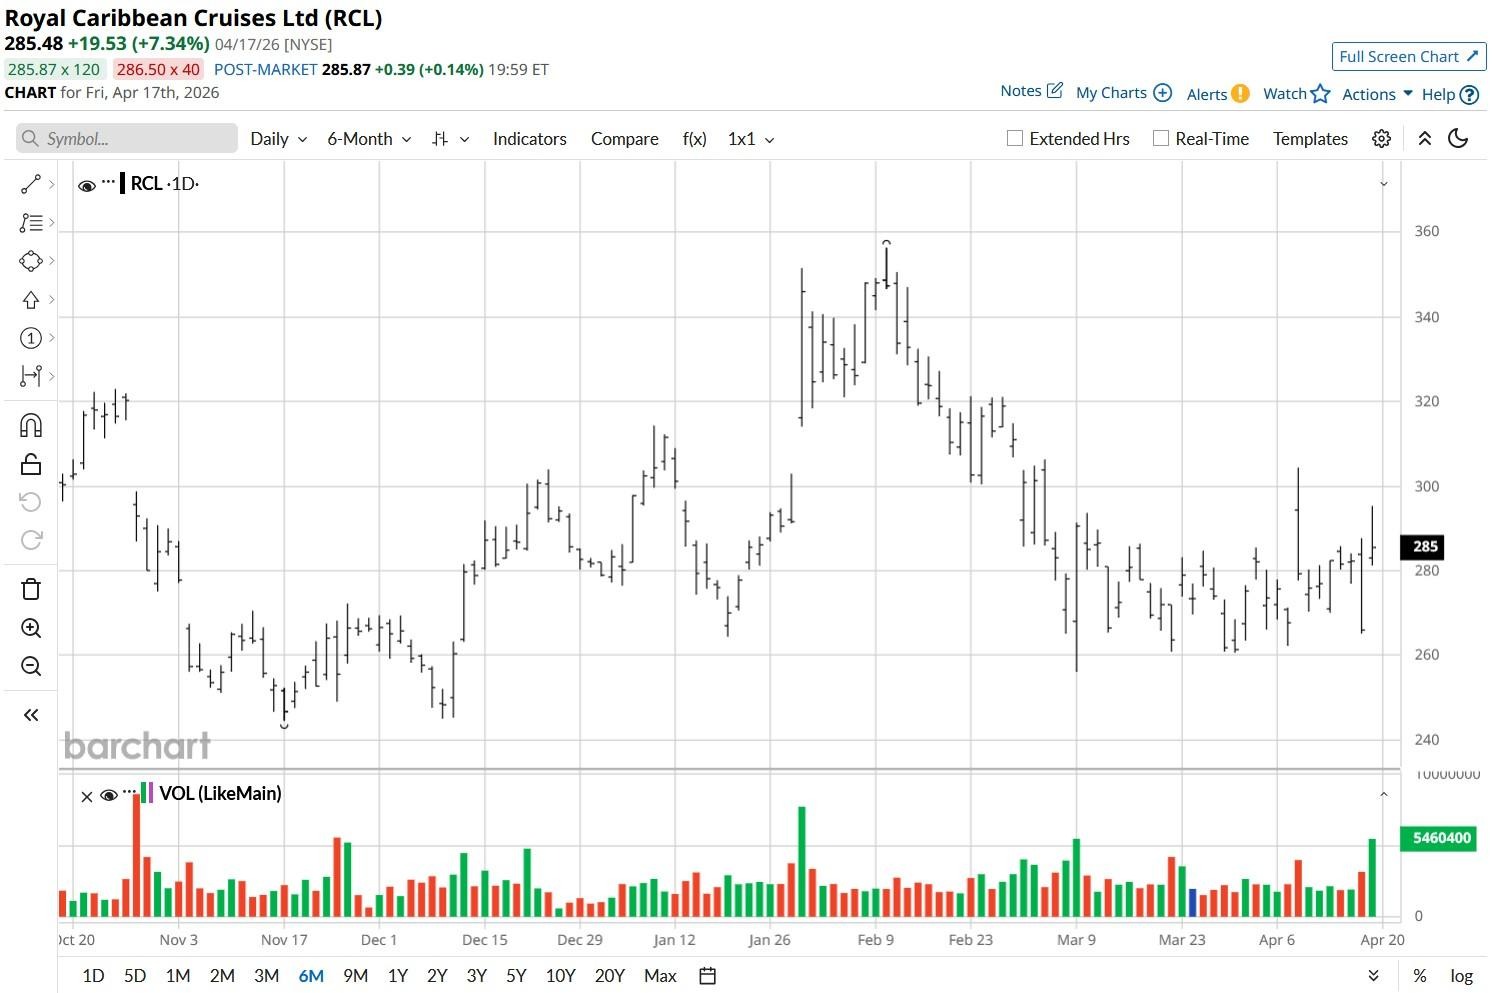Focus the Symbol search field
Screen dimensions: 1492x993
click(127, 139)
